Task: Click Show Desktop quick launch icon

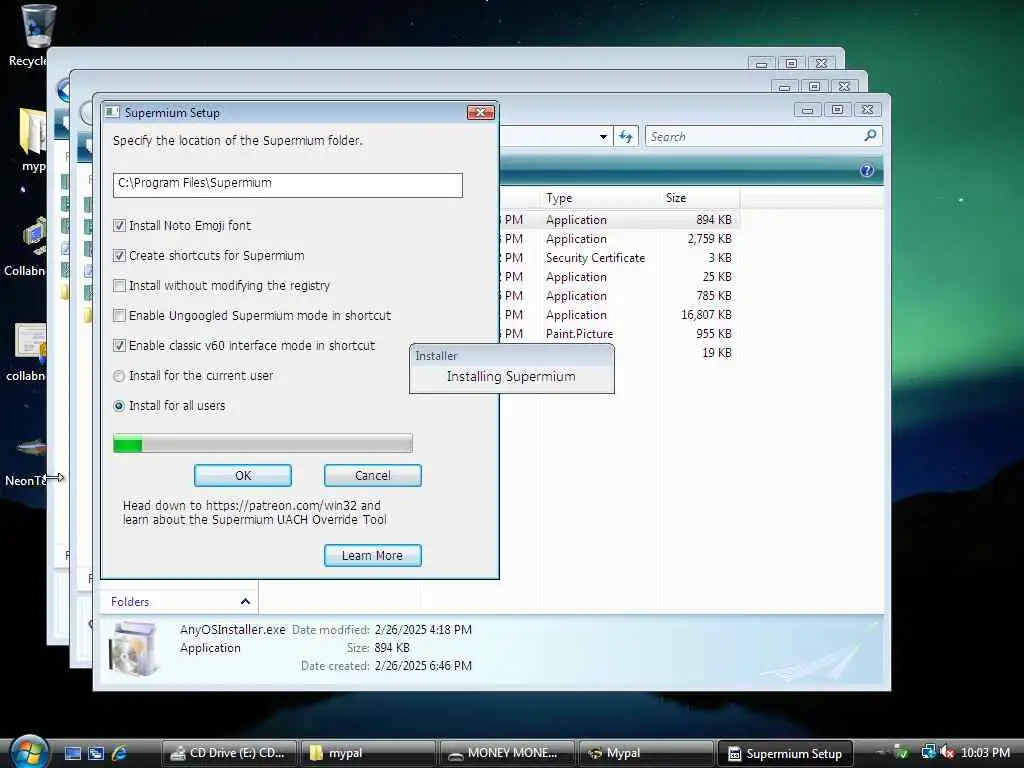Action: point(73,753)
